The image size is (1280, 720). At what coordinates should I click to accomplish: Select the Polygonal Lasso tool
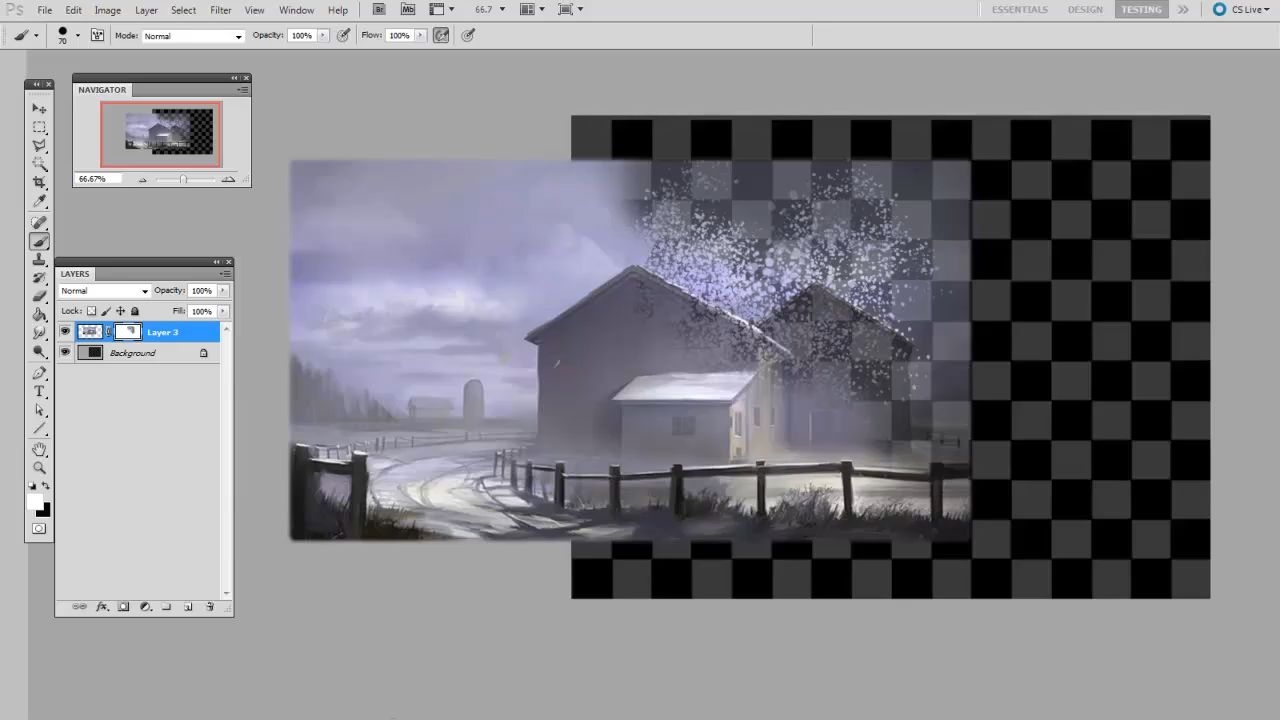[x=39, y=146]
